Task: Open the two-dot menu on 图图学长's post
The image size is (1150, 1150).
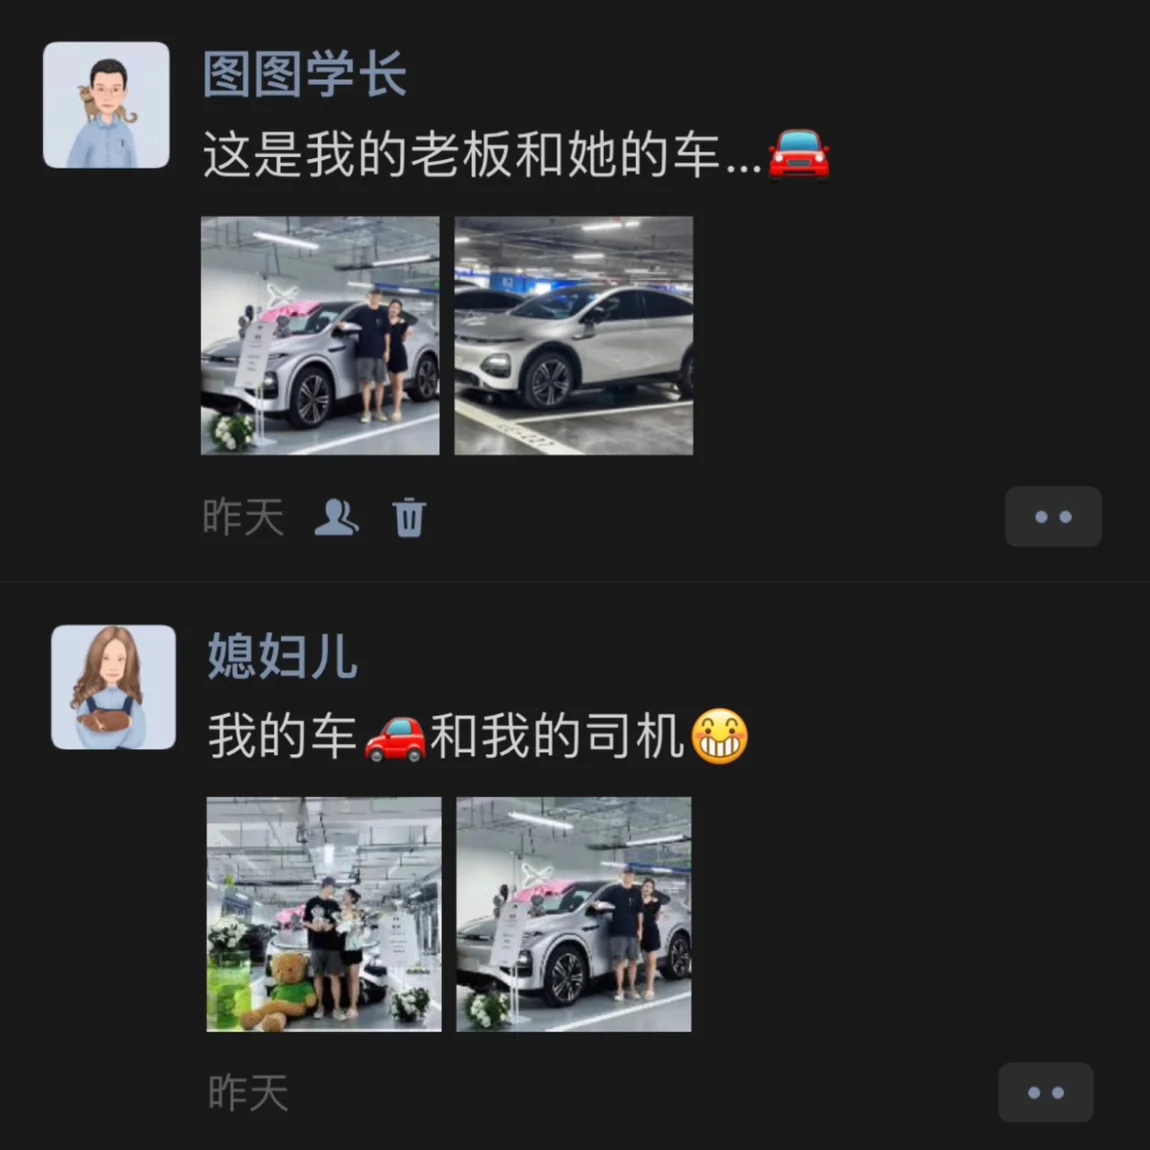Action: [x=1053, y=516]
